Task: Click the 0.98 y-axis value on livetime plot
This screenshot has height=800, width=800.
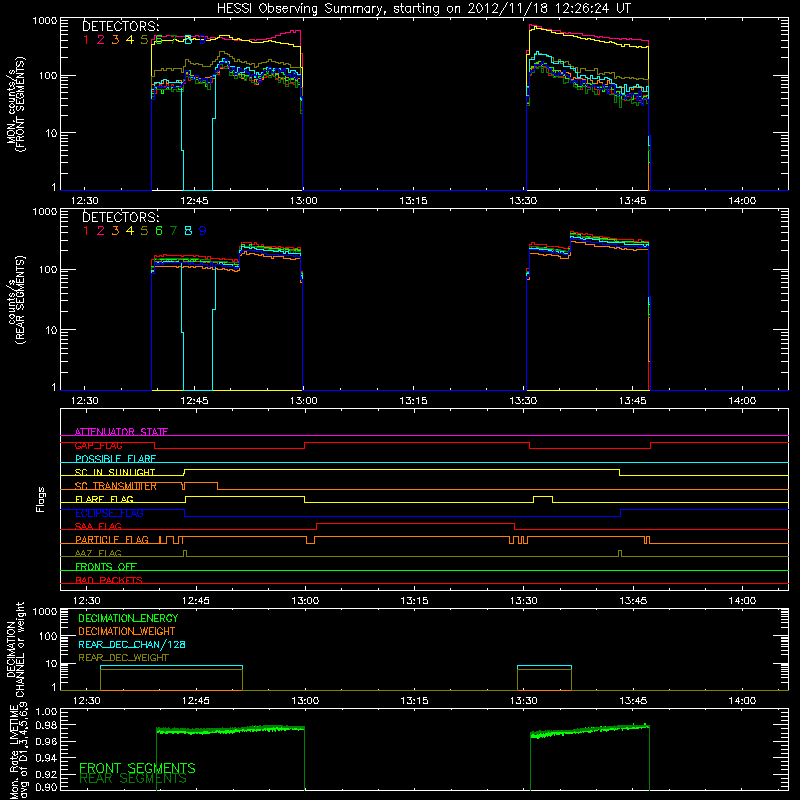Action: [46, 725]
